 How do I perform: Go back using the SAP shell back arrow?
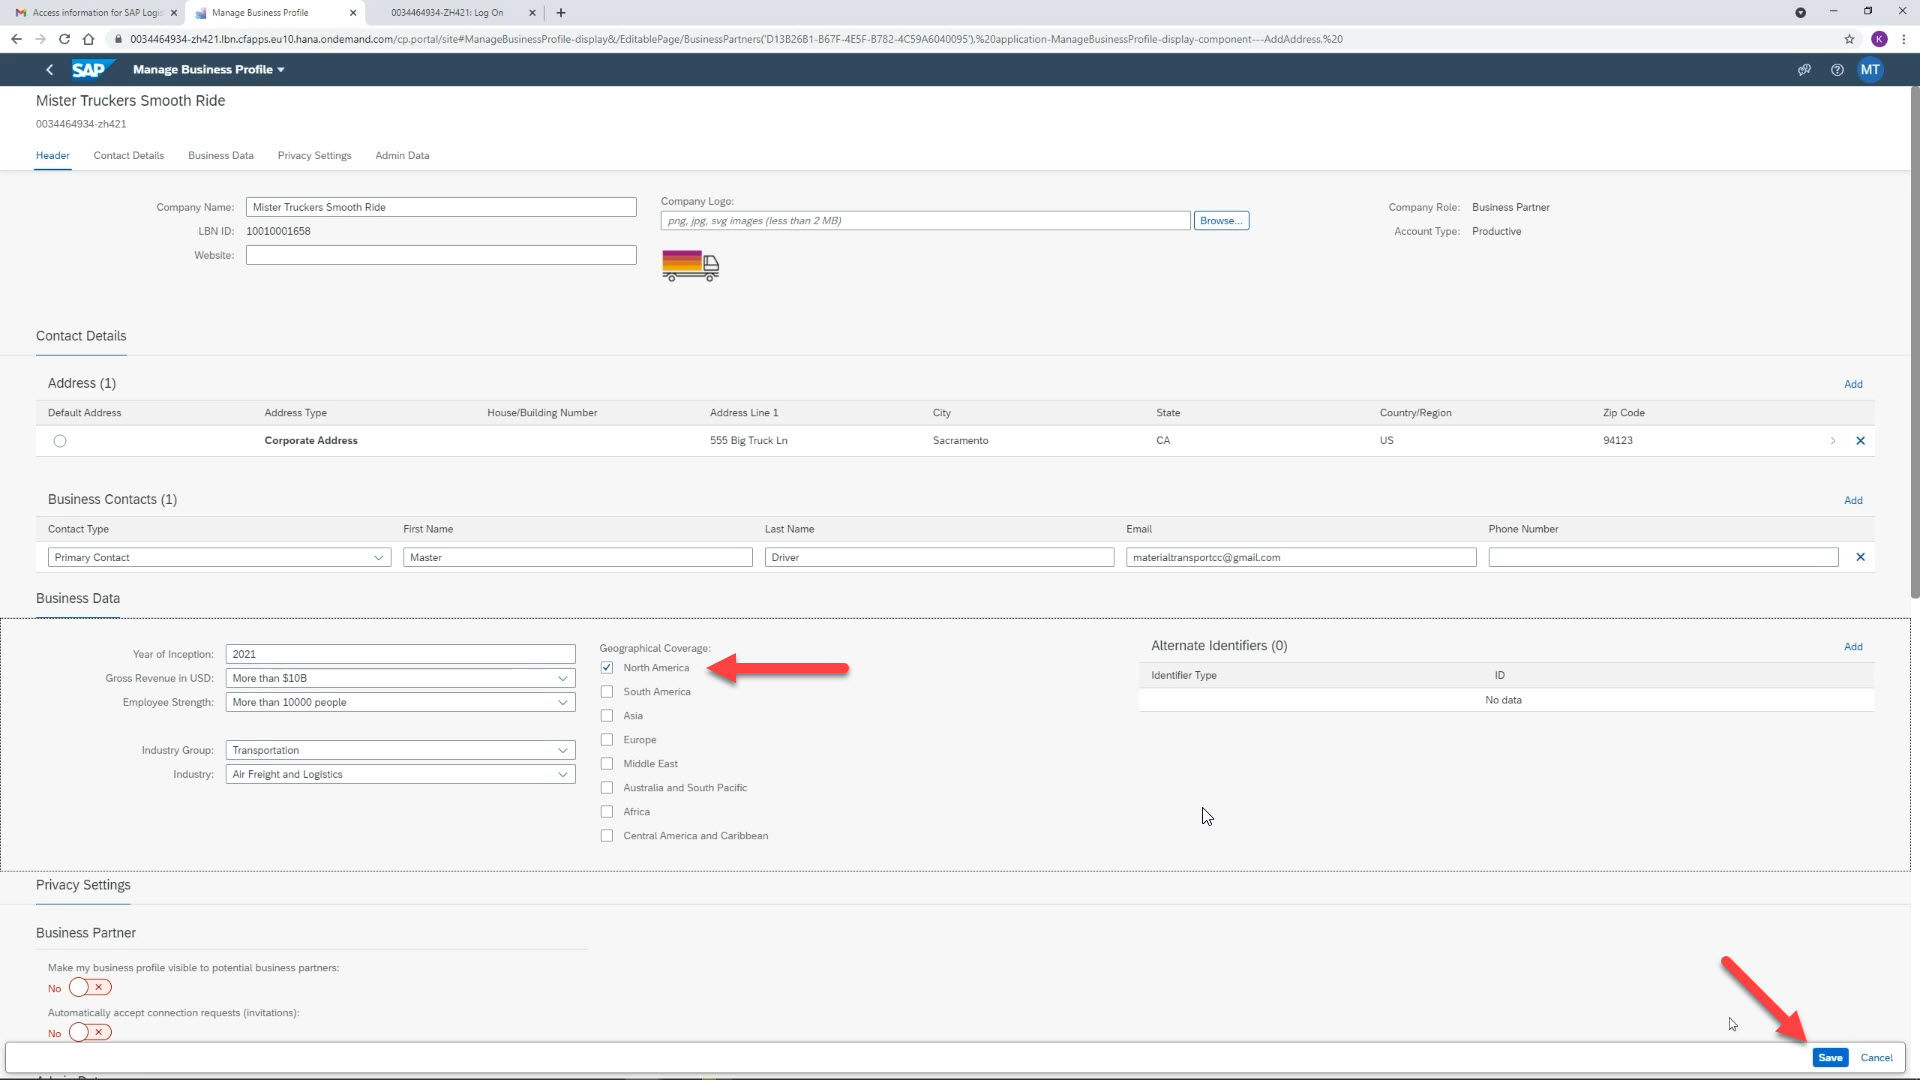coord(49,70)
